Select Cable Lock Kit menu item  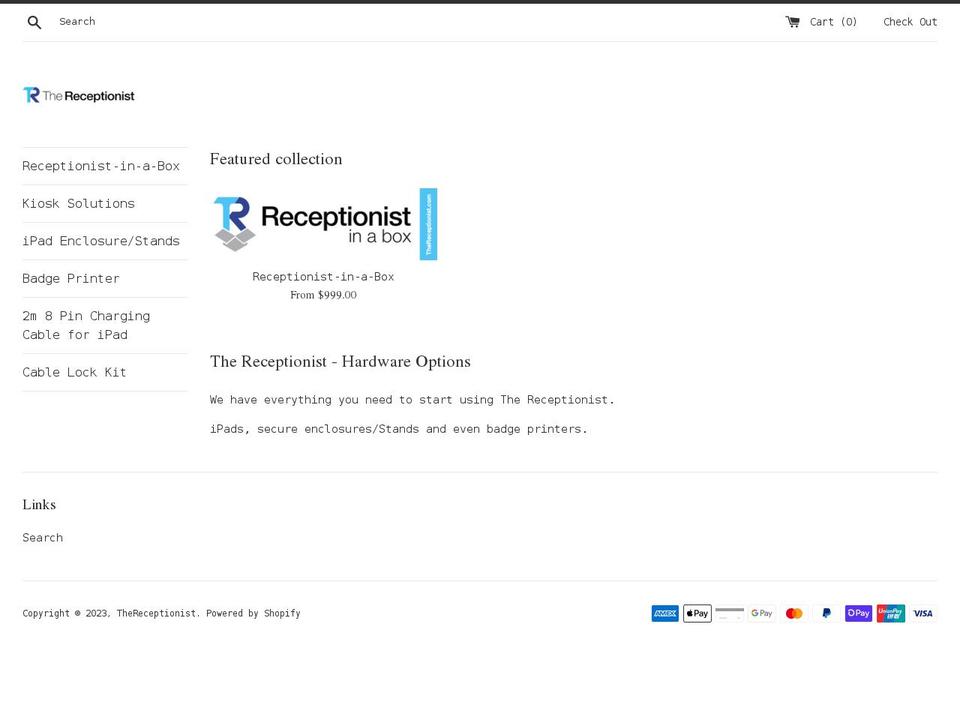click(x=74, y=372)
